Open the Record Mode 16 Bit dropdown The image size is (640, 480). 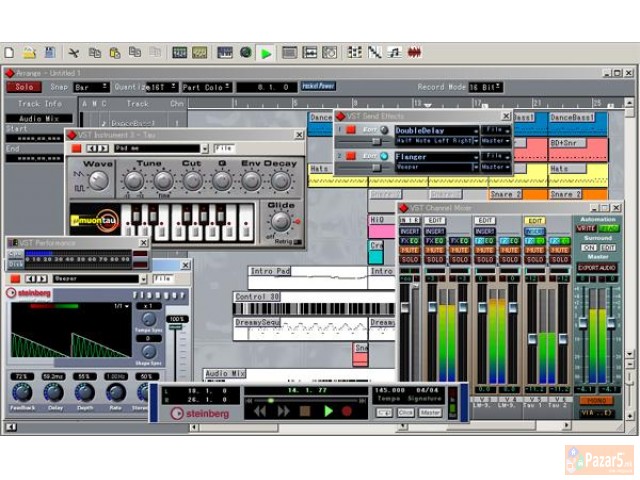coord(488,87)
